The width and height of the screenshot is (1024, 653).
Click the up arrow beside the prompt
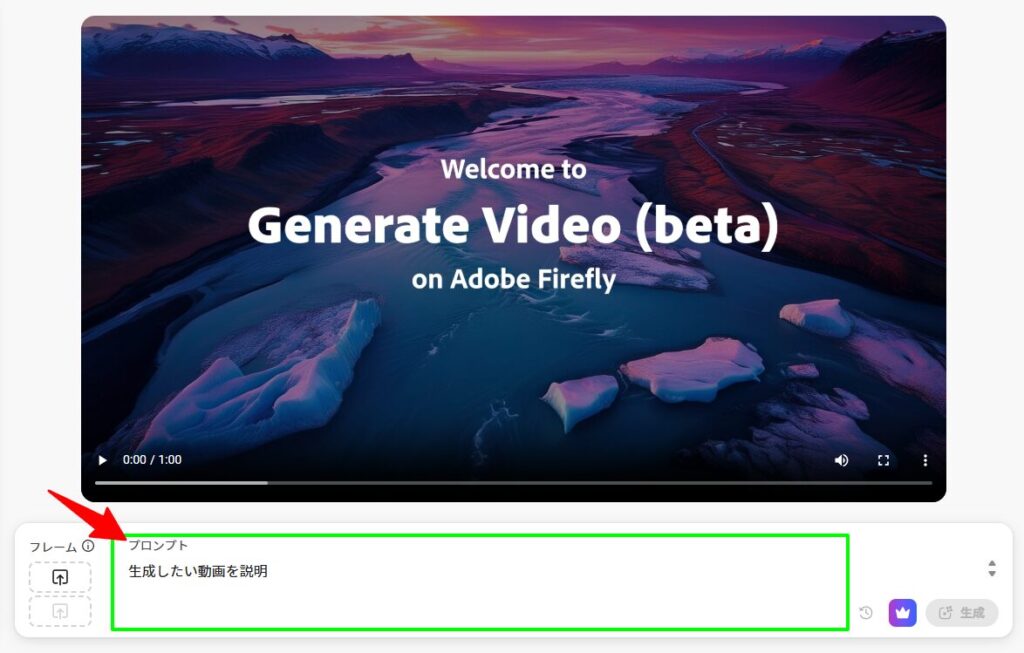(x=992, y=564)
